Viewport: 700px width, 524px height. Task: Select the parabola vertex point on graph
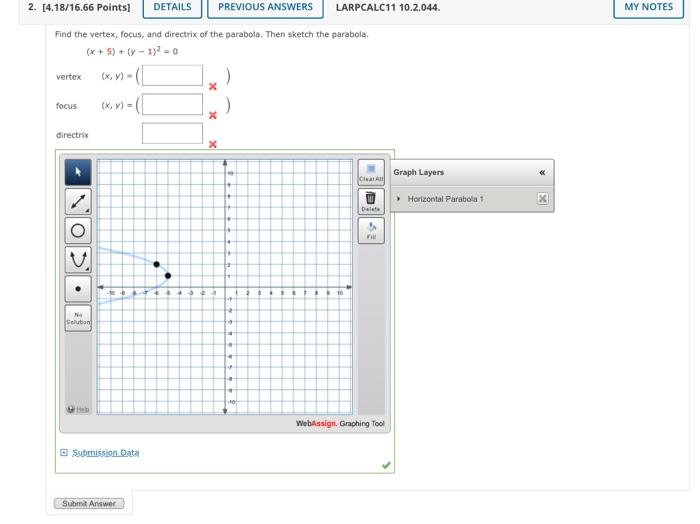tap(168, 276)
